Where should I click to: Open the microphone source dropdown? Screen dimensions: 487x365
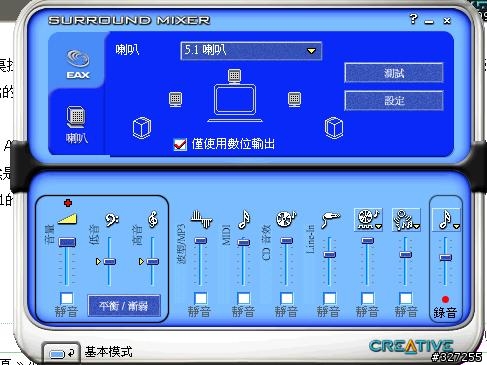click(406, 220)
